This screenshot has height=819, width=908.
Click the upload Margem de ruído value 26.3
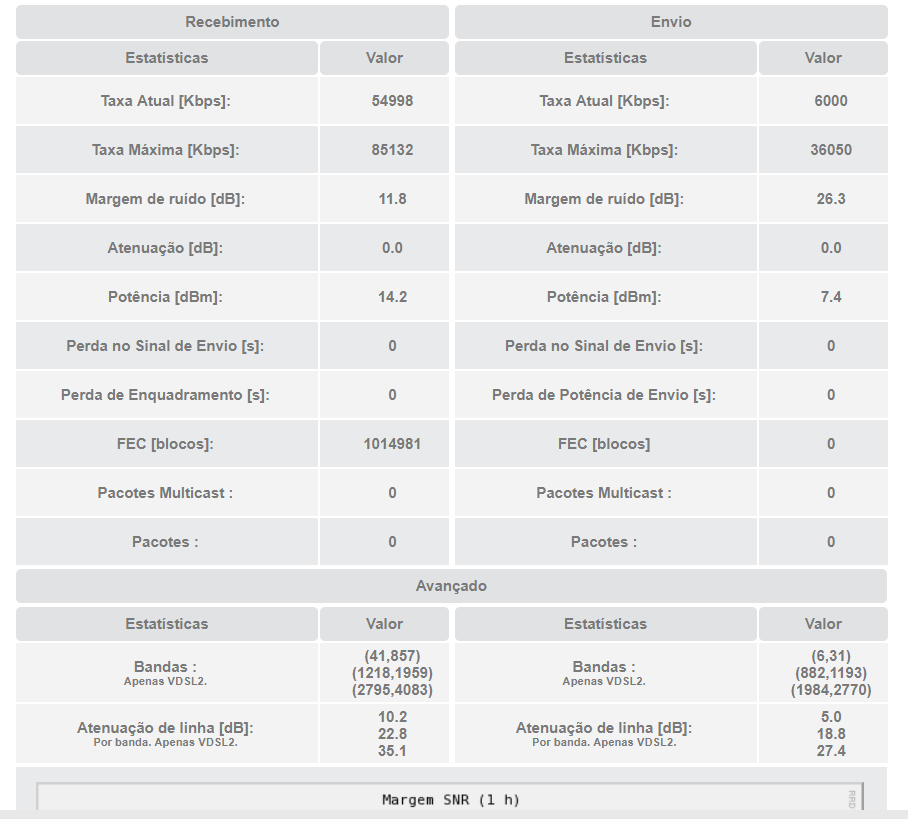pos(830,199)
